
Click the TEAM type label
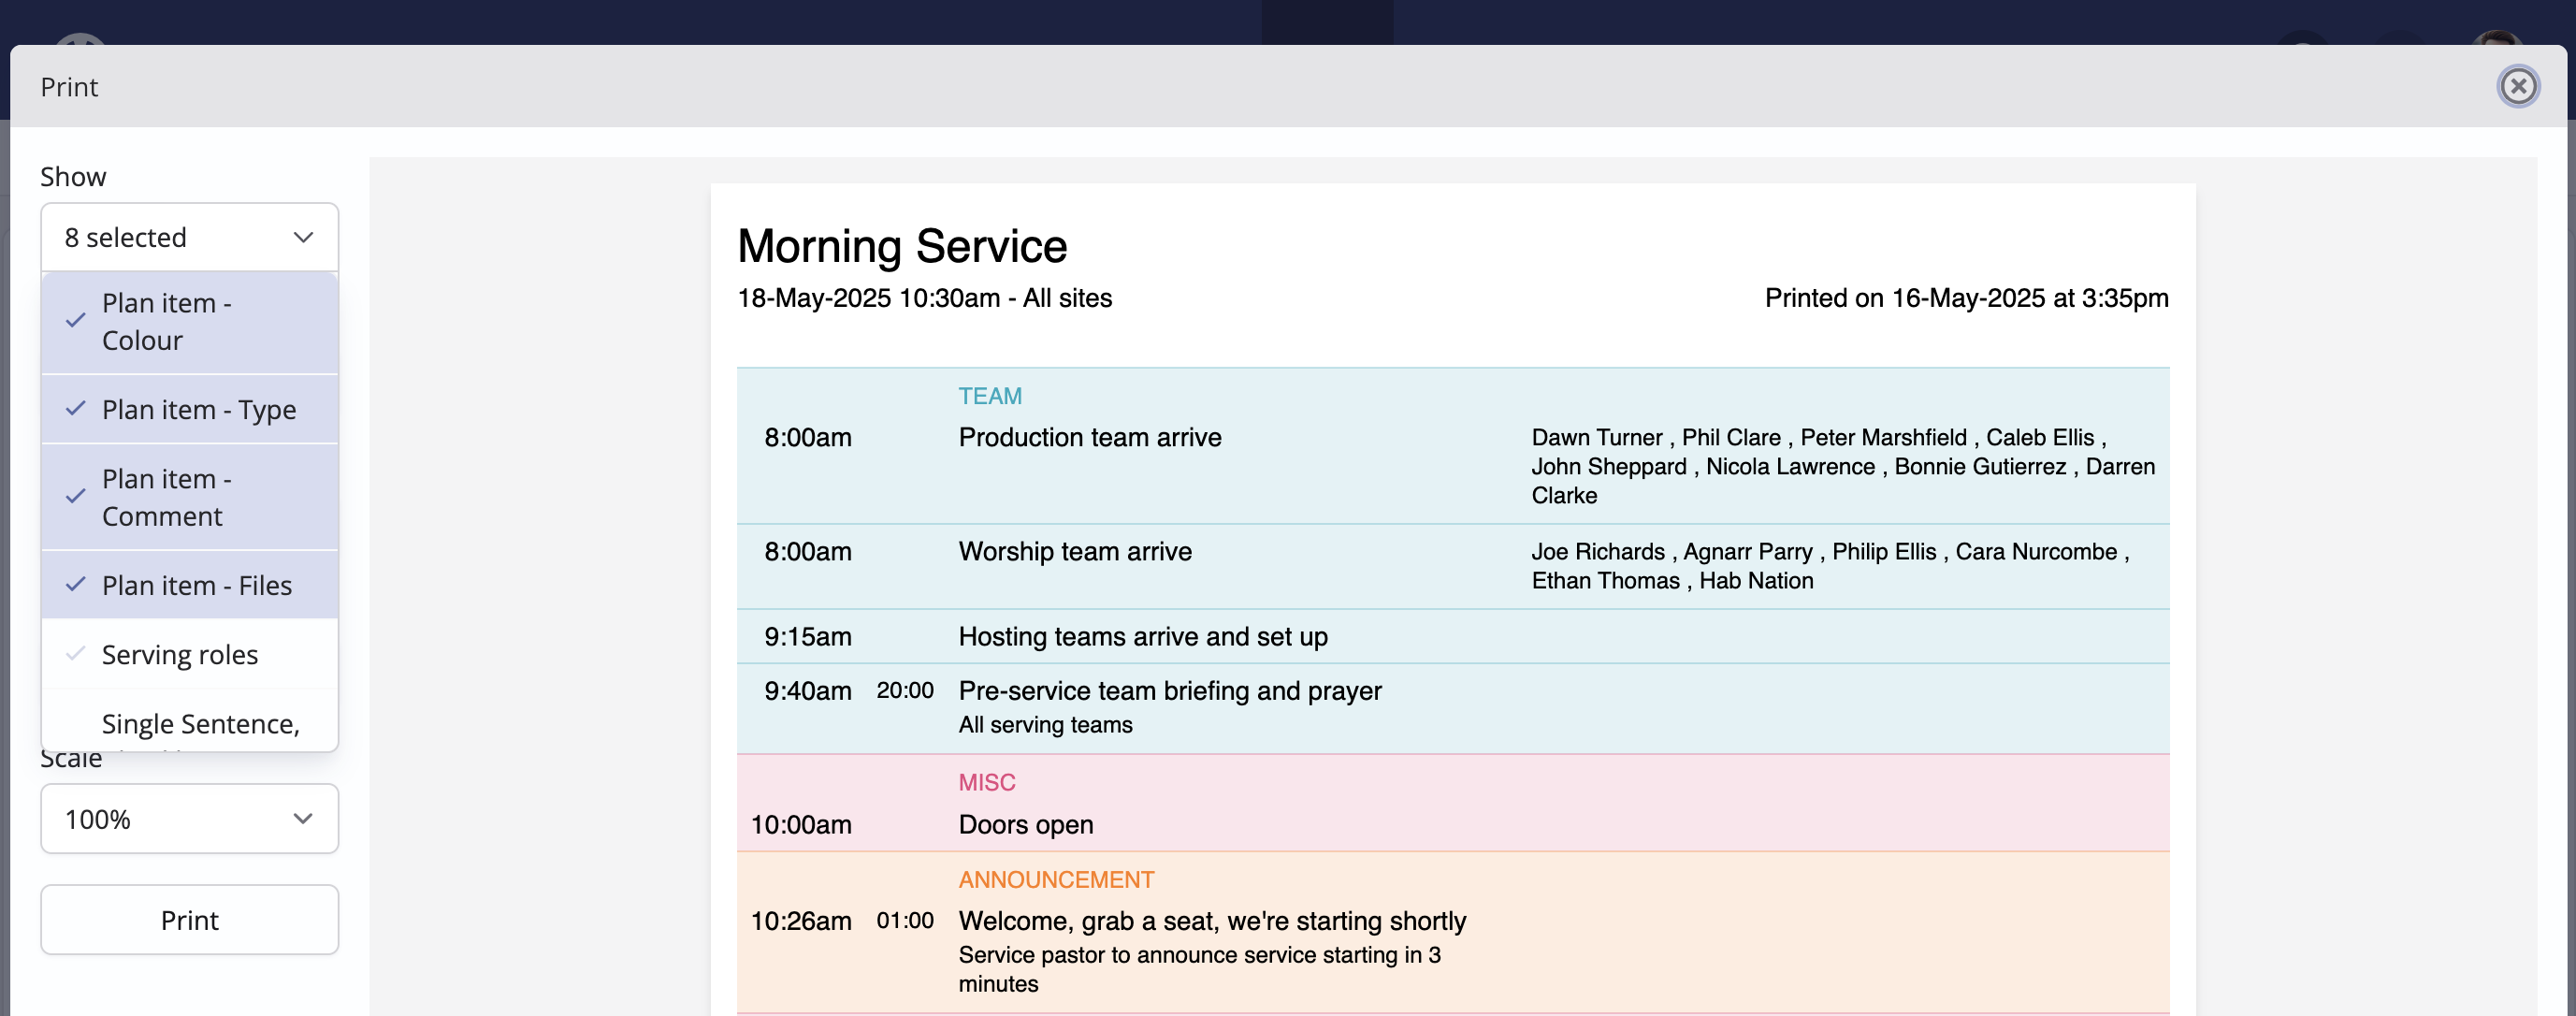click(990, 396)
